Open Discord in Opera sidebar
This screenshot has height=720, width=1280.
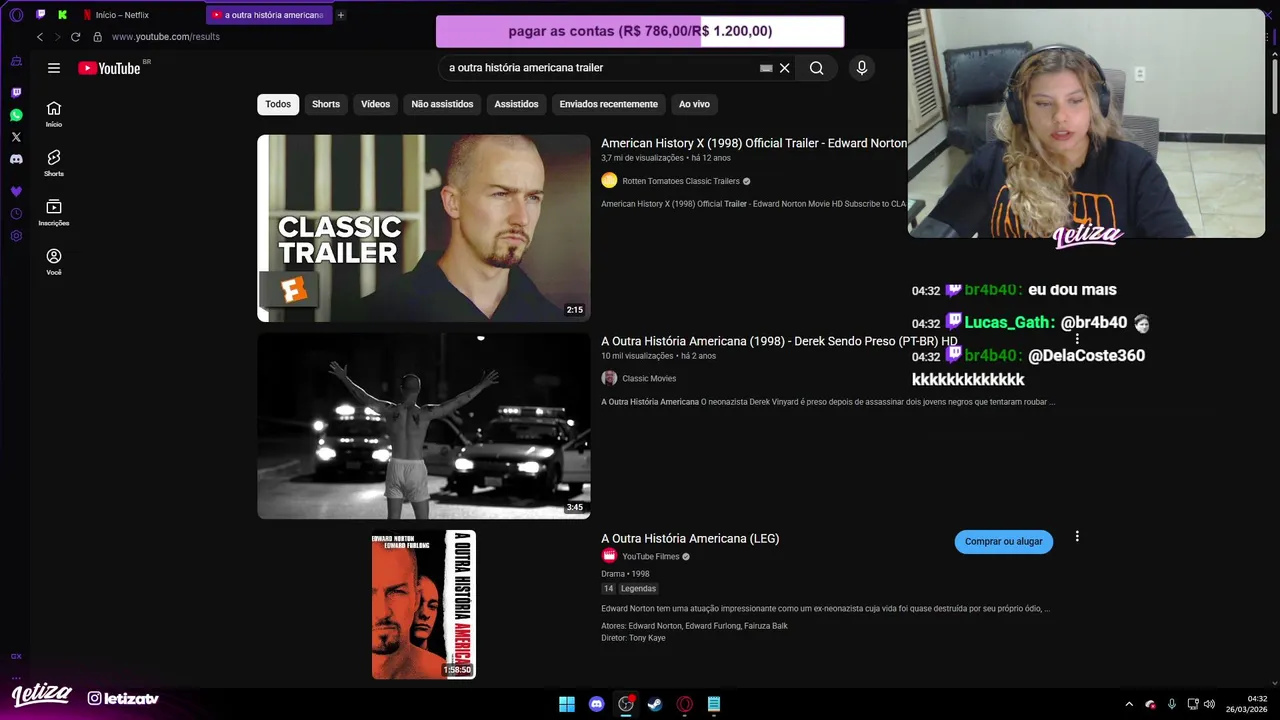tap(16, 159)
